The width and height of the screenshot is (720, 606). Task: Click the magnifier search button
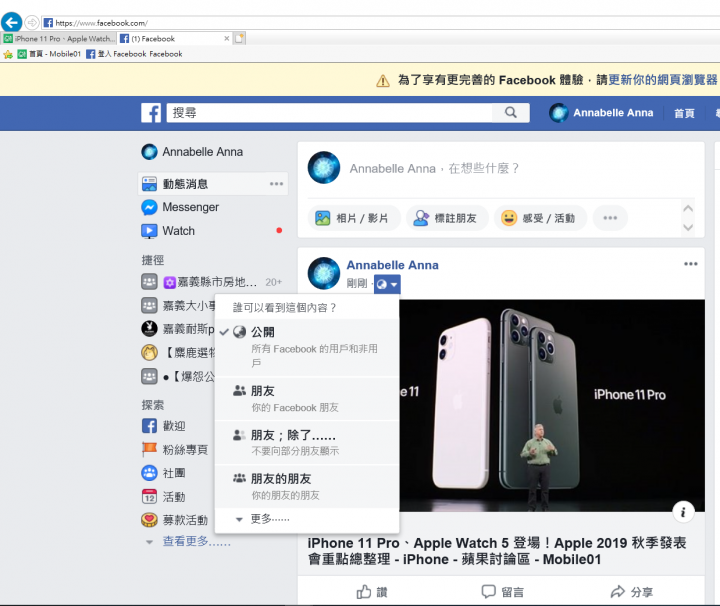pos(511,113)
